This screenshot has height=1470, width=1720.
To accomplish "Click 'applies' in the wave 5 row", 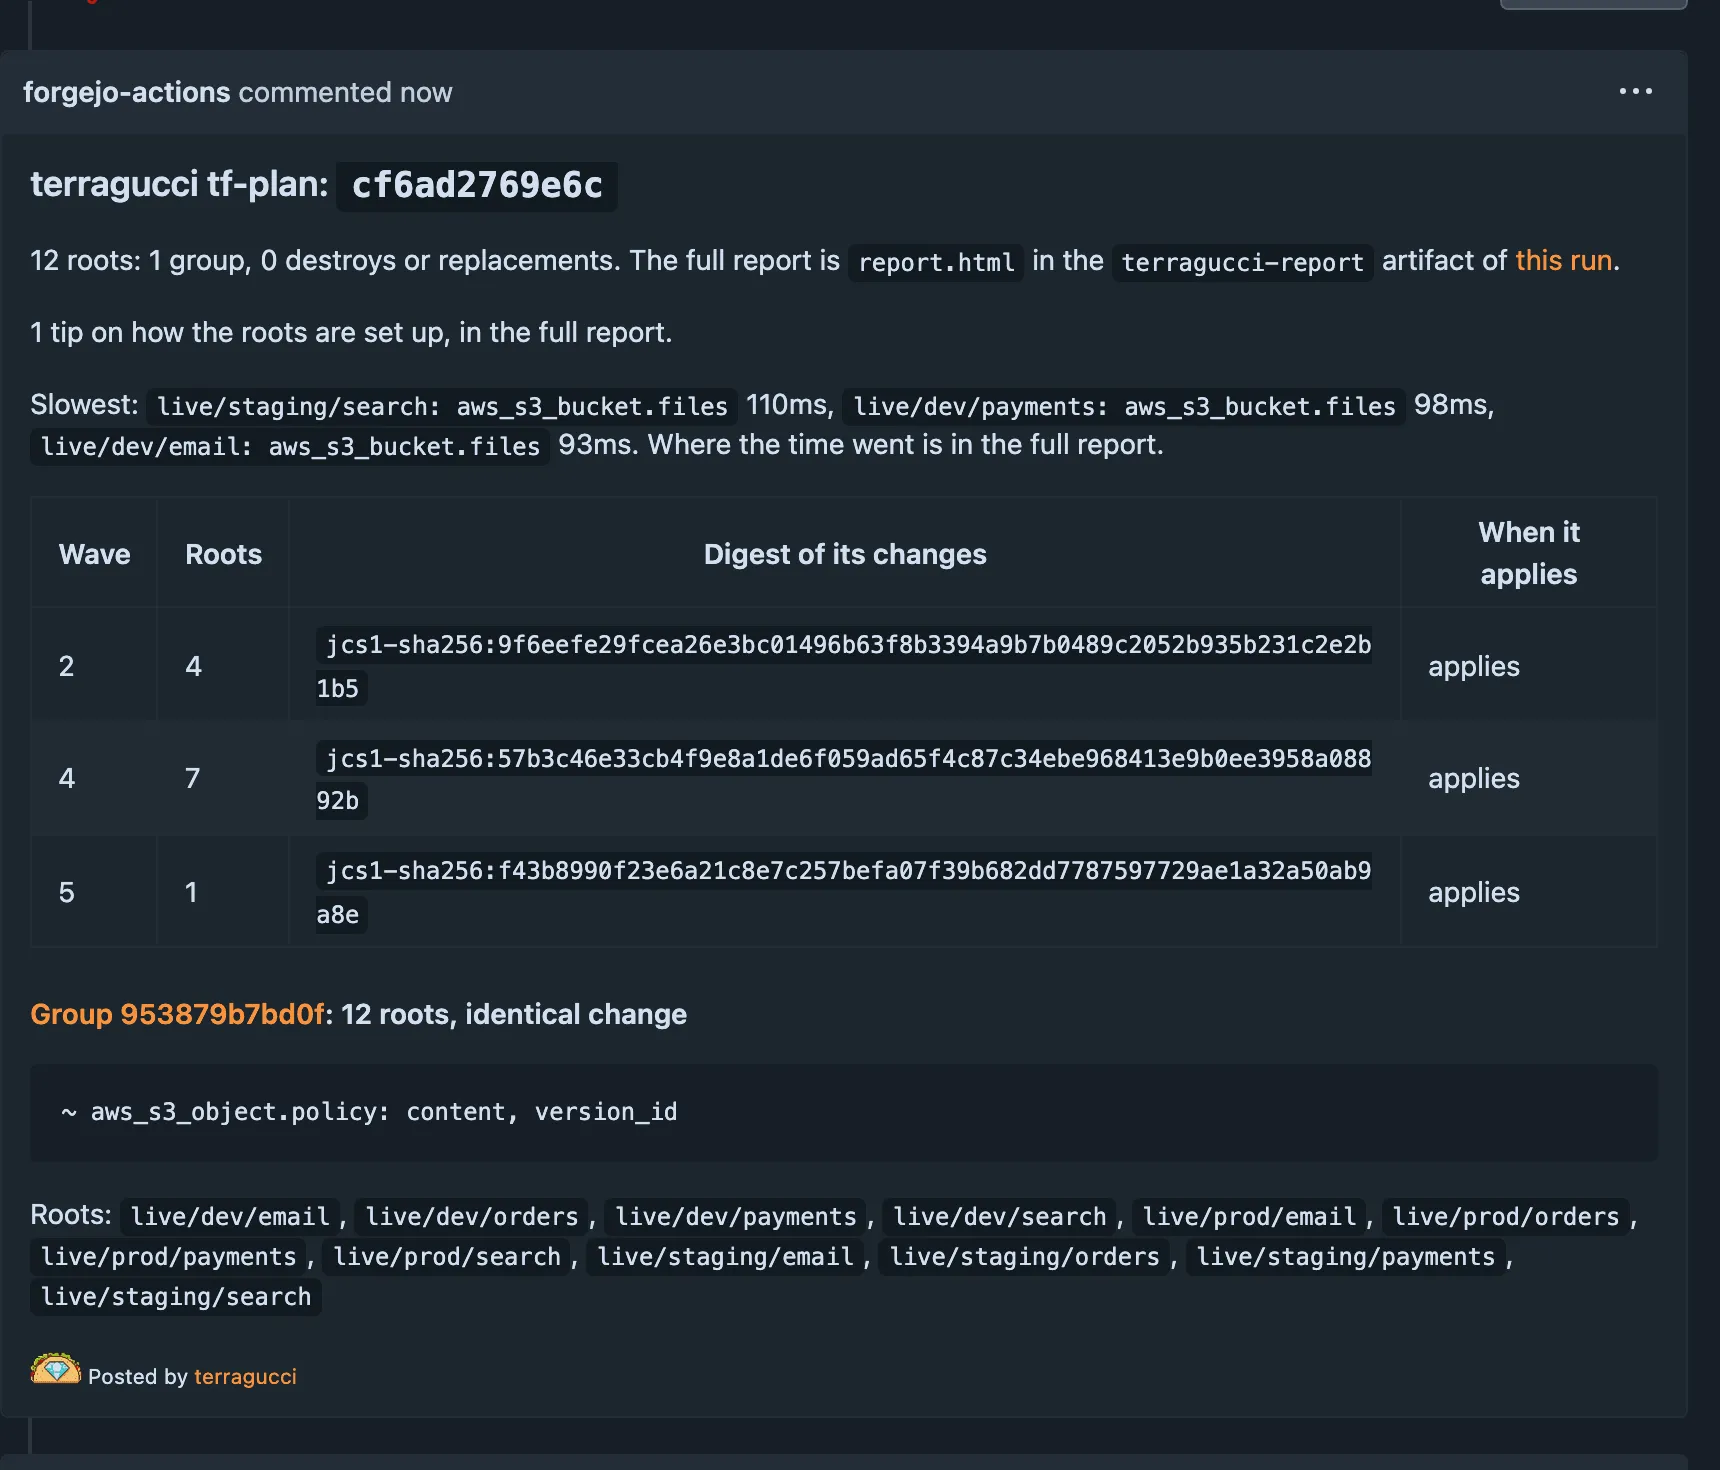I will pos(1474,893).
